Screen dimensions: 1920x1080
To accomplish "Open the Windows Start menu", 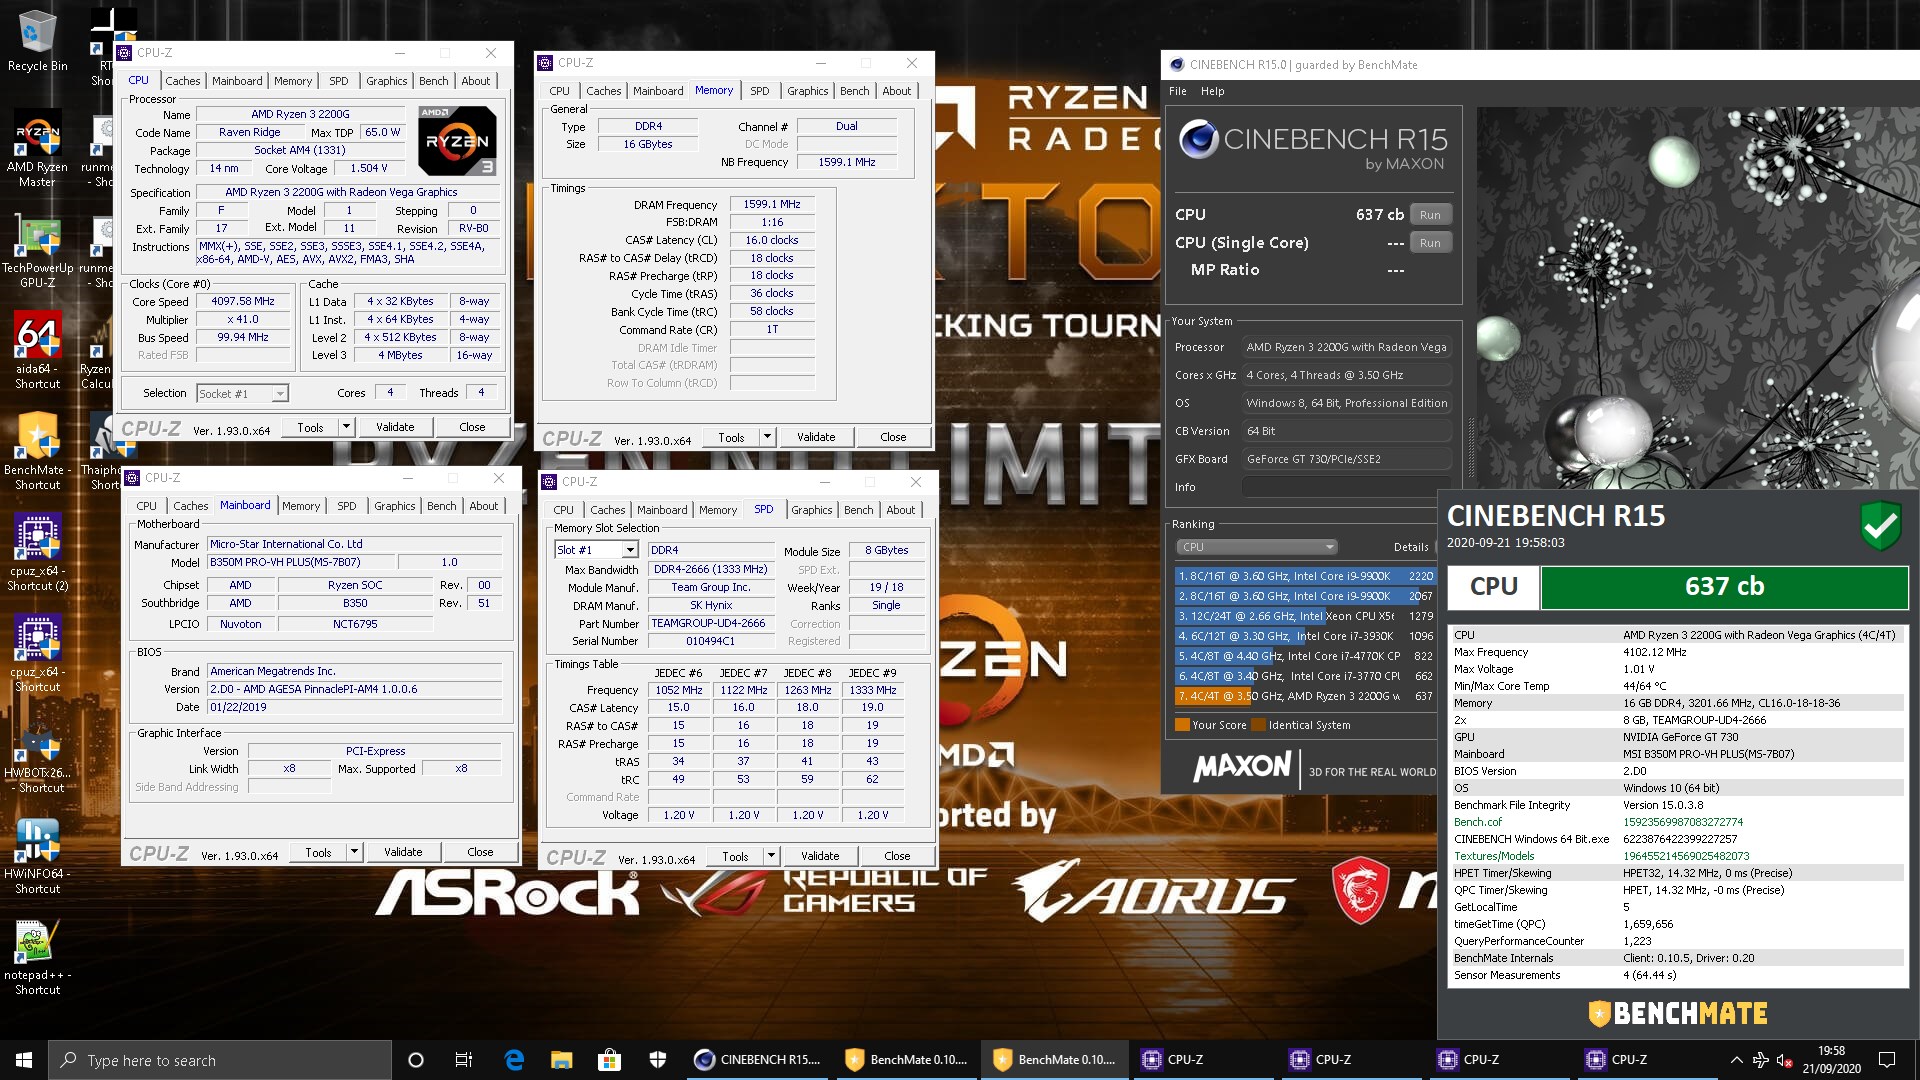I will 24,1060.
